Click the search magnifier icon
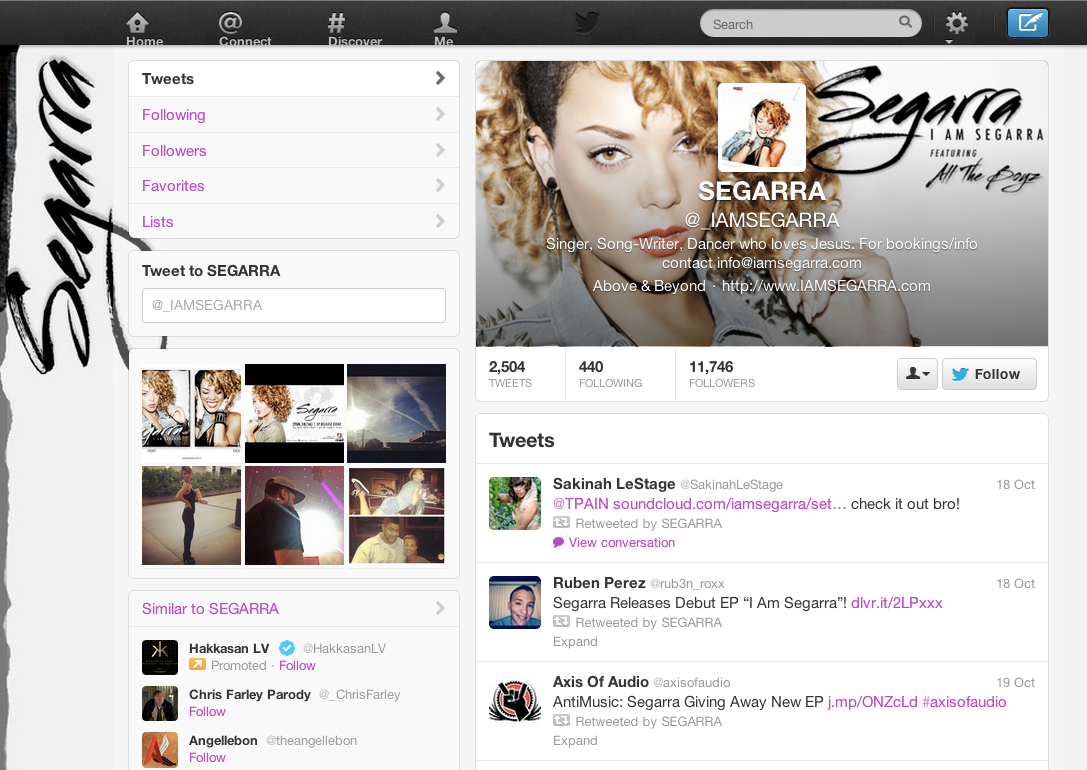Screen dimensions: 1087x770 point(905,22)
